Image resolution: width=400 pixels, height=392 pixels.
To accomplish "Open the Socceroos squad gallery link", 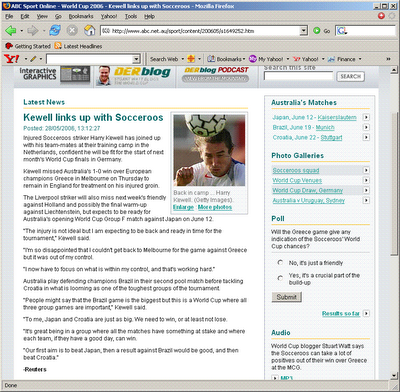I will [x=296, y=170].
